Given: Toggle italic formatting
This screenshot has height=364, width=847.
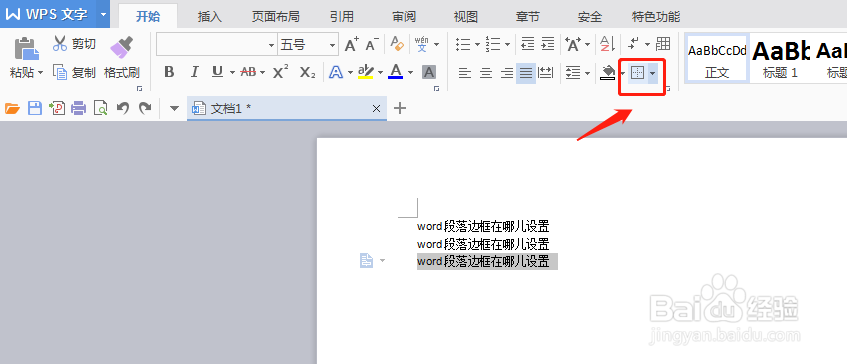Looking at the screenshot, I should coord(194,72).
